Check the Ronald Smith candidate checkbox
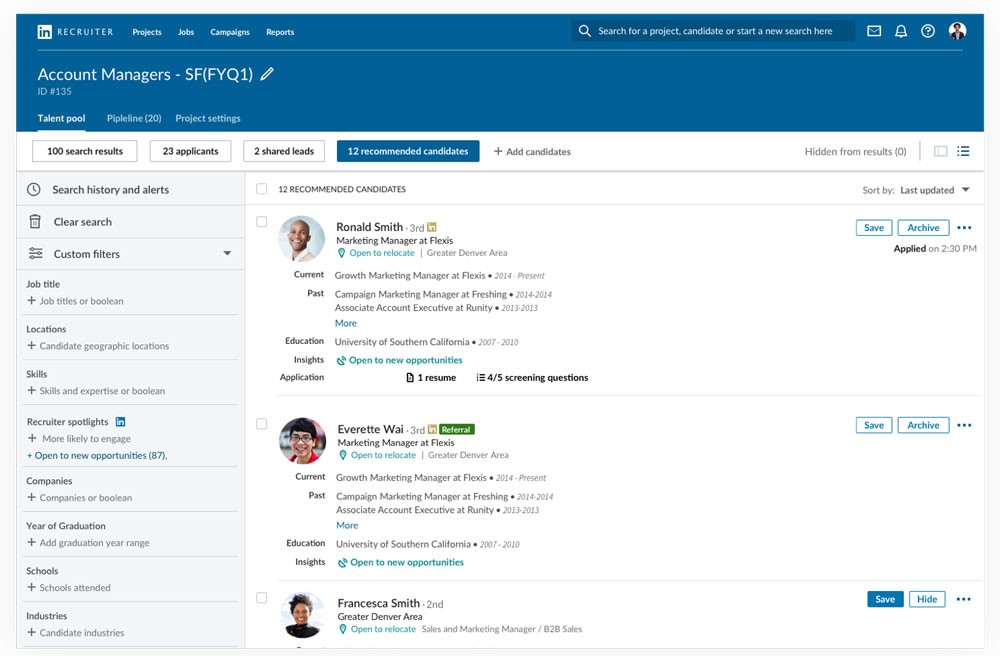Viewport: 1000px width, 656px height. [261, 221]
